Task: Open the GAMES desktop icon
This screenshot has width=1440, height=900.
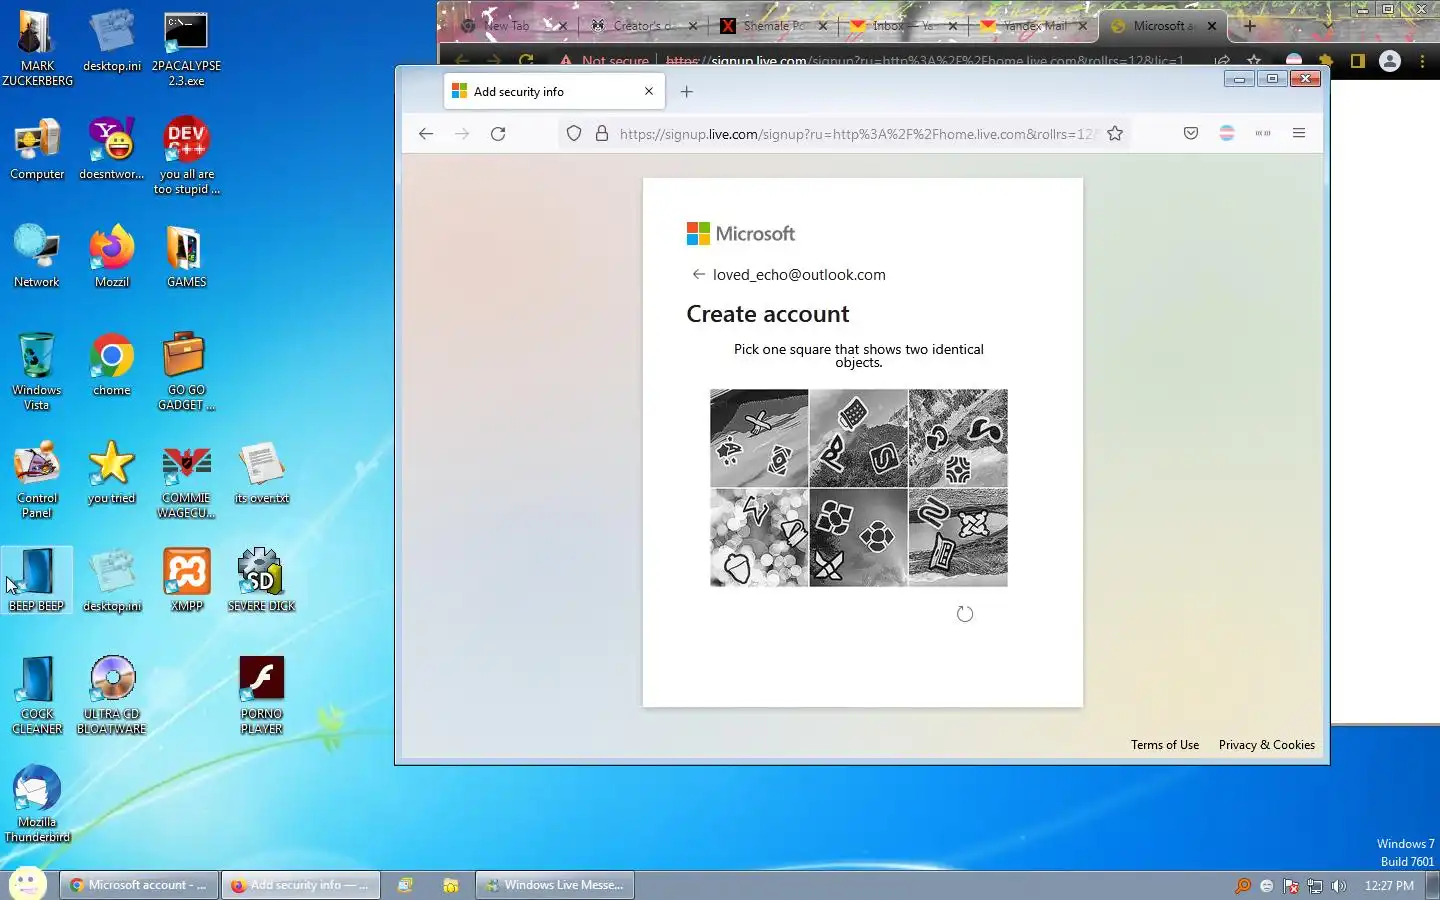Action: click(186, 257)
